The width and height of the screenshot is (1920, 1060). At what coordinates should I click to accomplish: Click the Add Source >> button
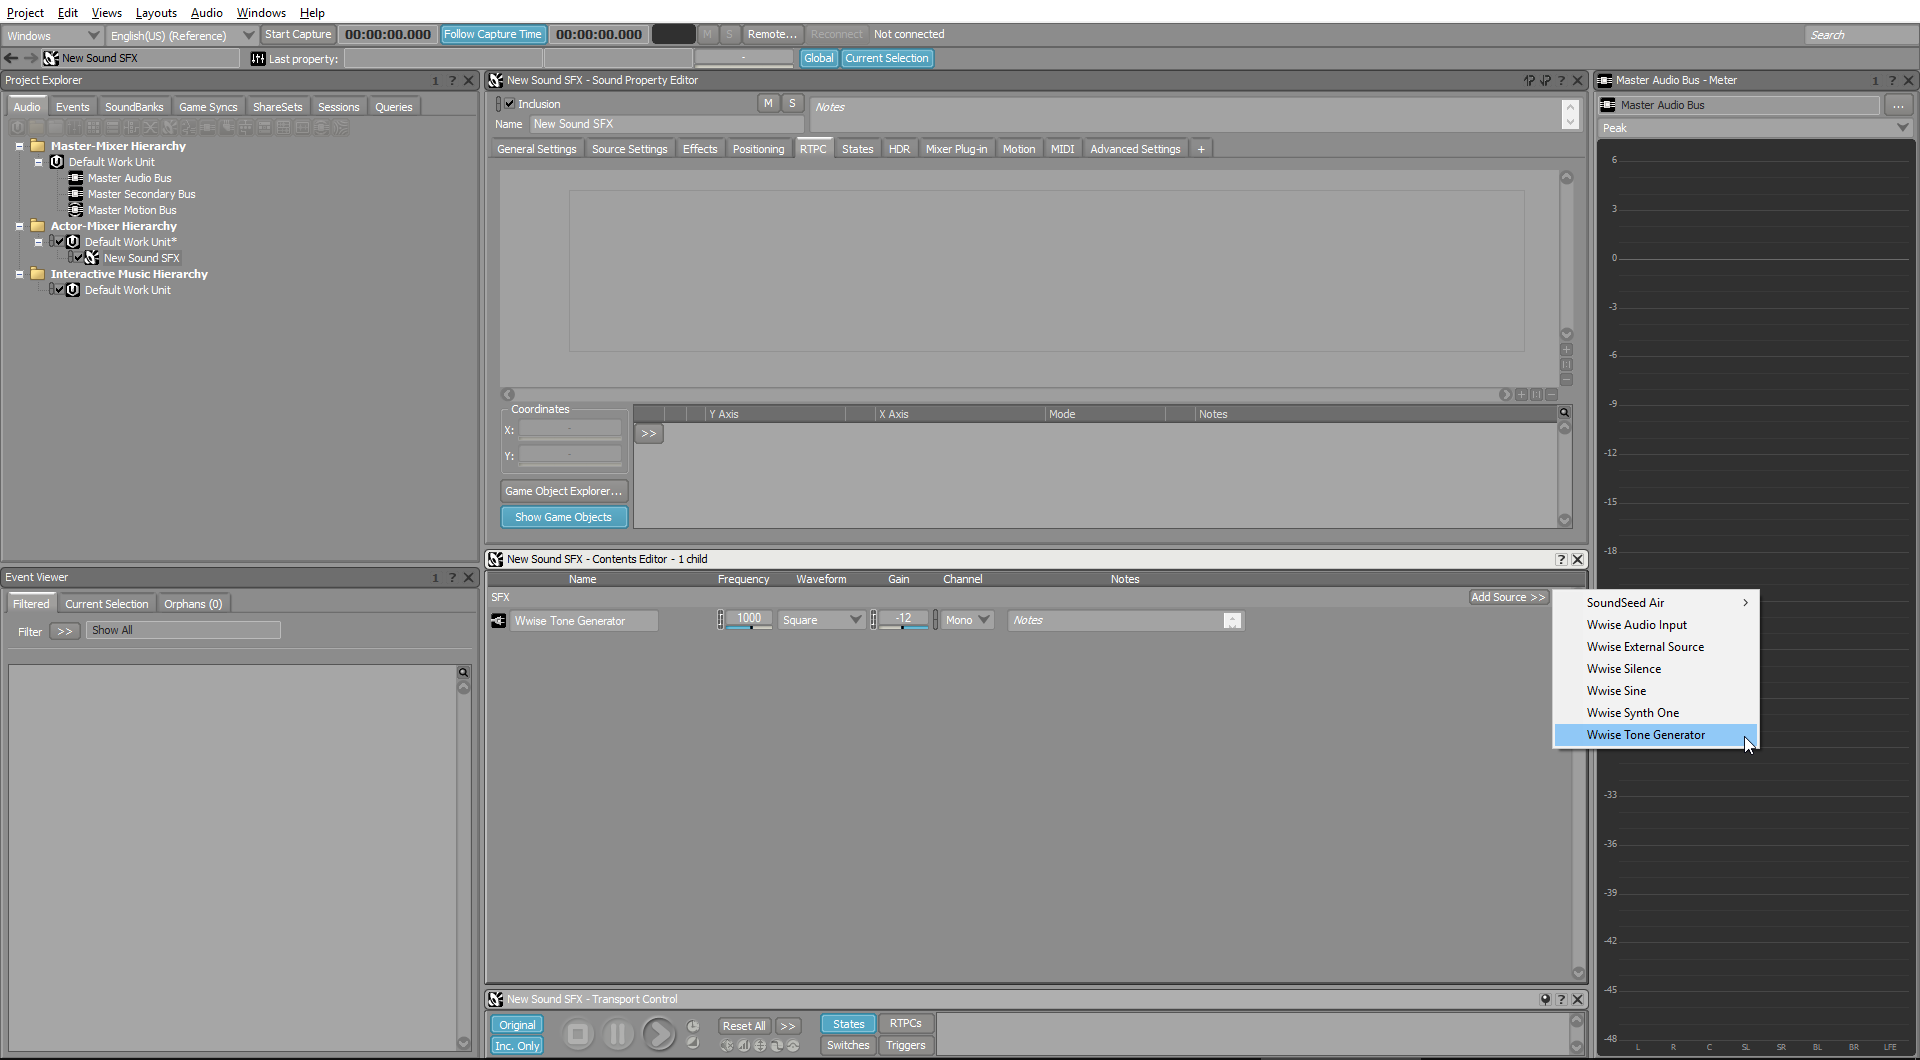pos(1508,597)
